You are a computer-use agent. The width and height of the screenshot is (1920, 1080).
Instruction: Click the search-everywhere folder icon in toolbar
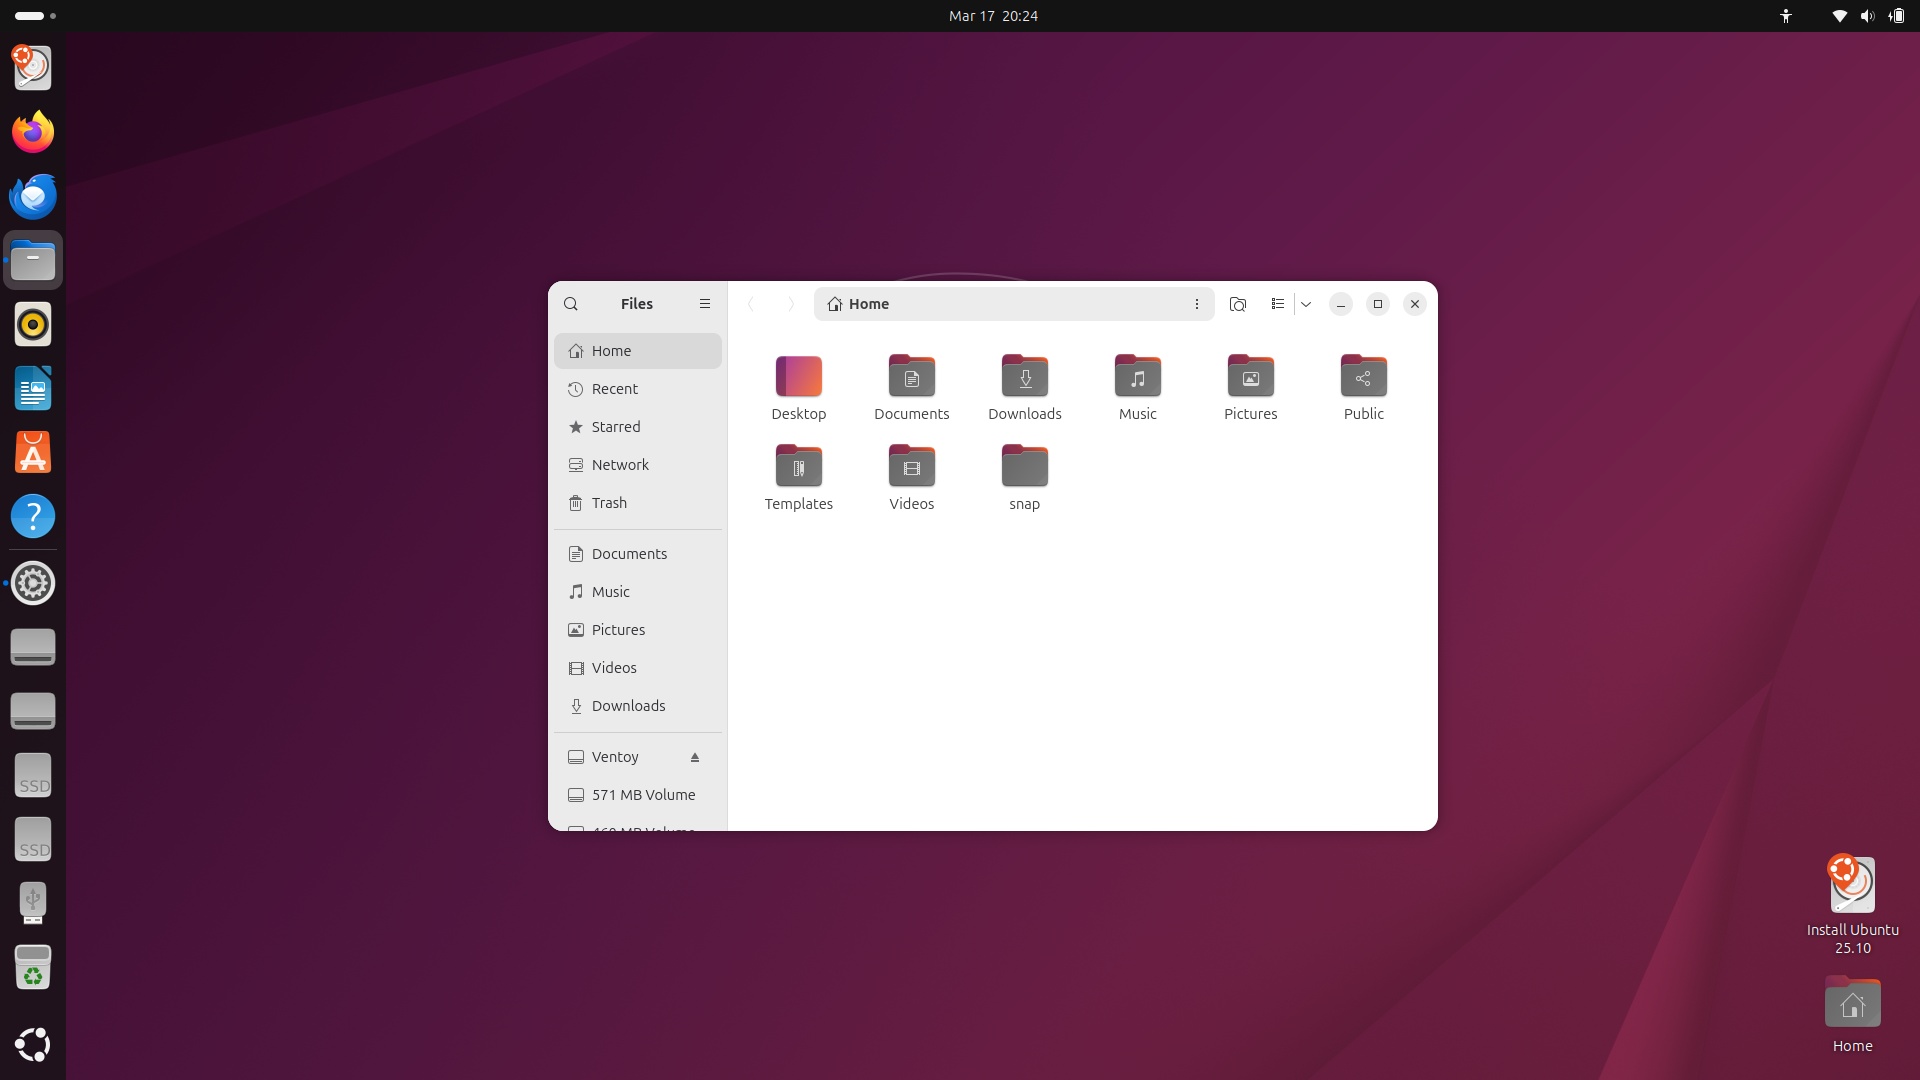[1238, 304]
